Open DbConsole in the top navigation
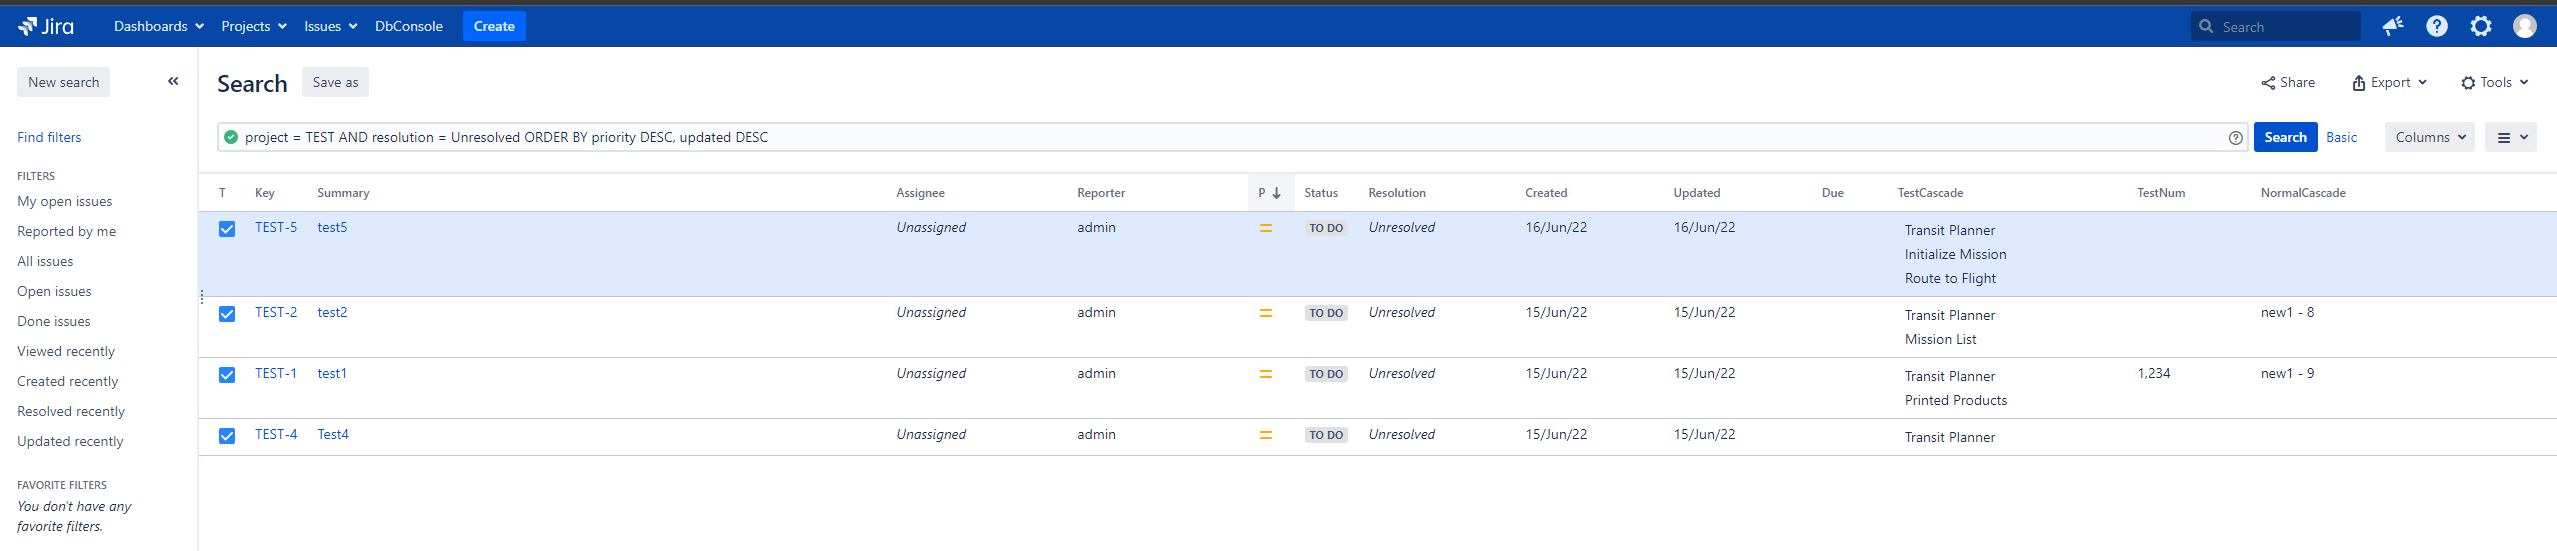The height and width of the screenshot is (551, 2557). coord(409,26)
